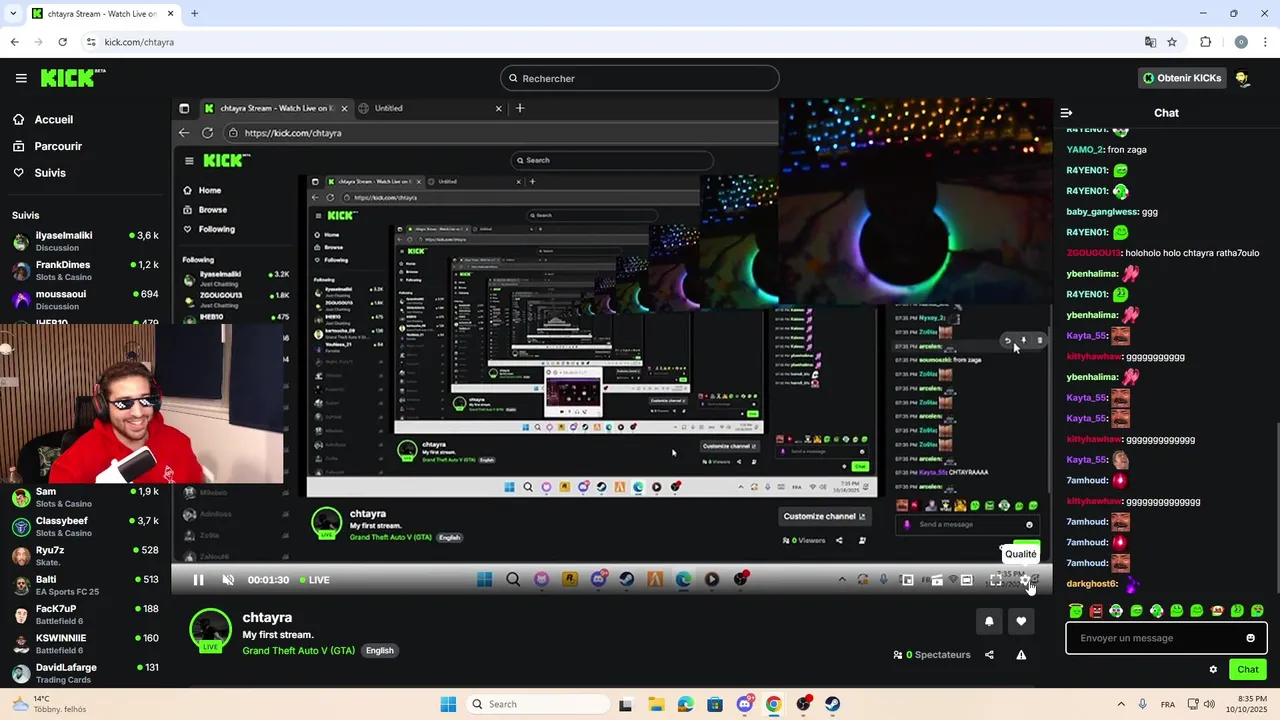Image resolution: width=1280 pixels, height=720 pixels.
Task: Click the KICK logo
Action: [72, 78]
